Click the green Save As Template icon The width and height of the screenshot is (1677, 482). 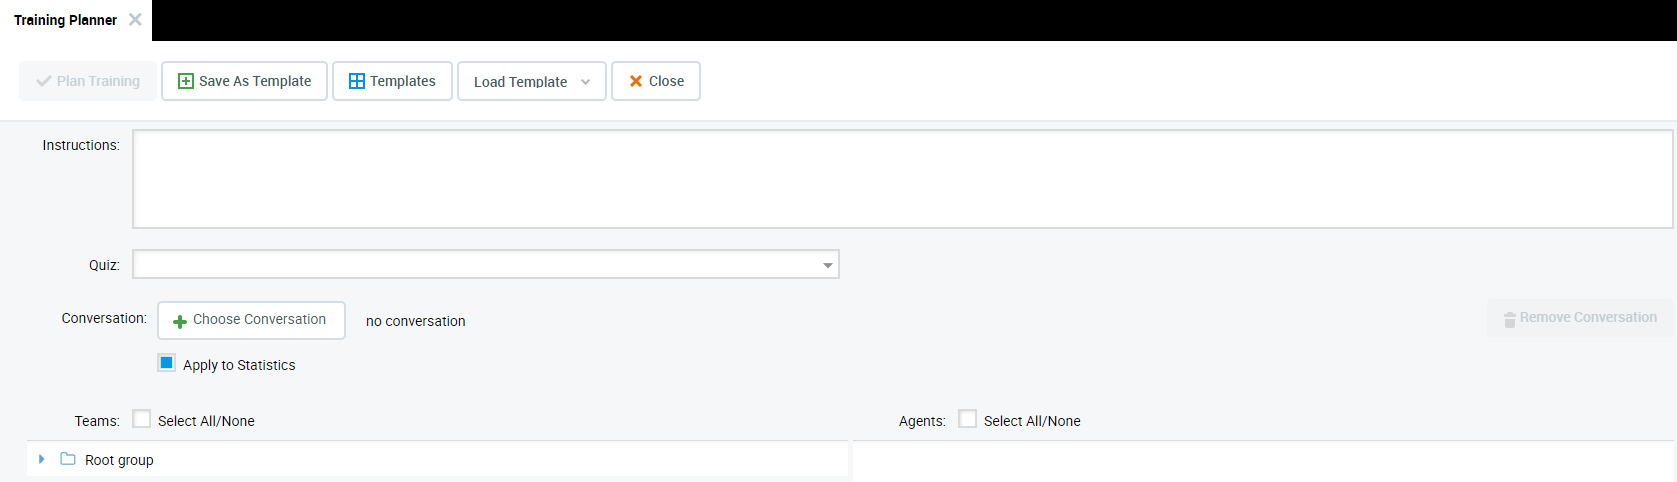[x=185, y=81]
